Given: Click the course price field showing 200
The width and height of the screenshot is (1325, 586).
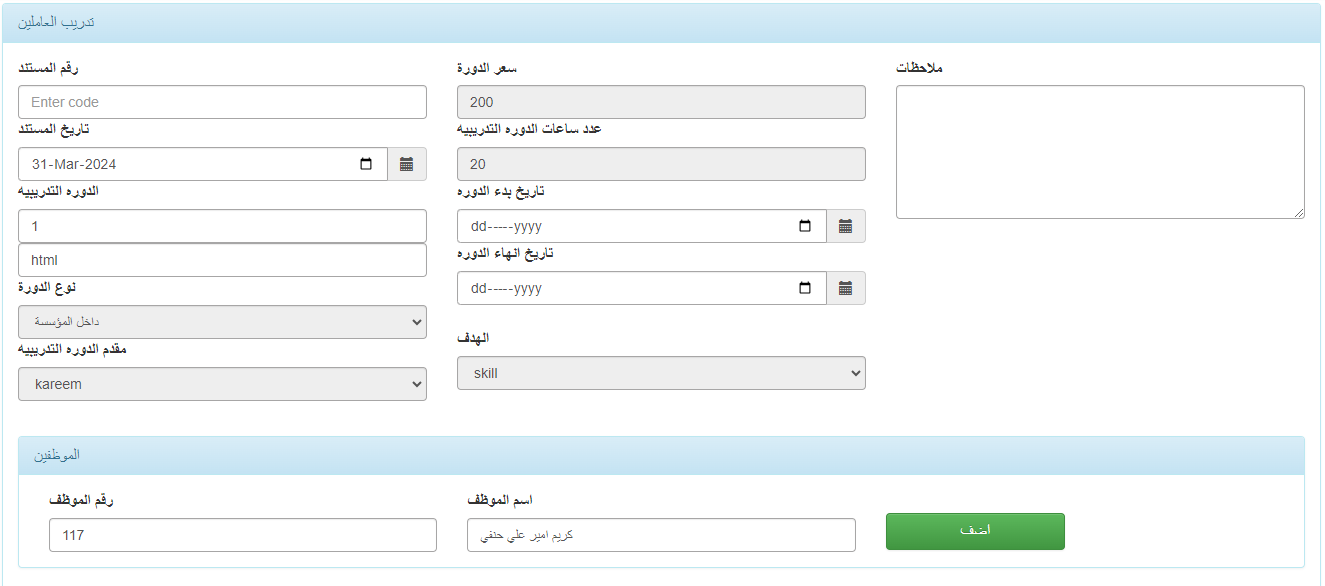Looking at the screenshot, I should (x=661, y=102).
